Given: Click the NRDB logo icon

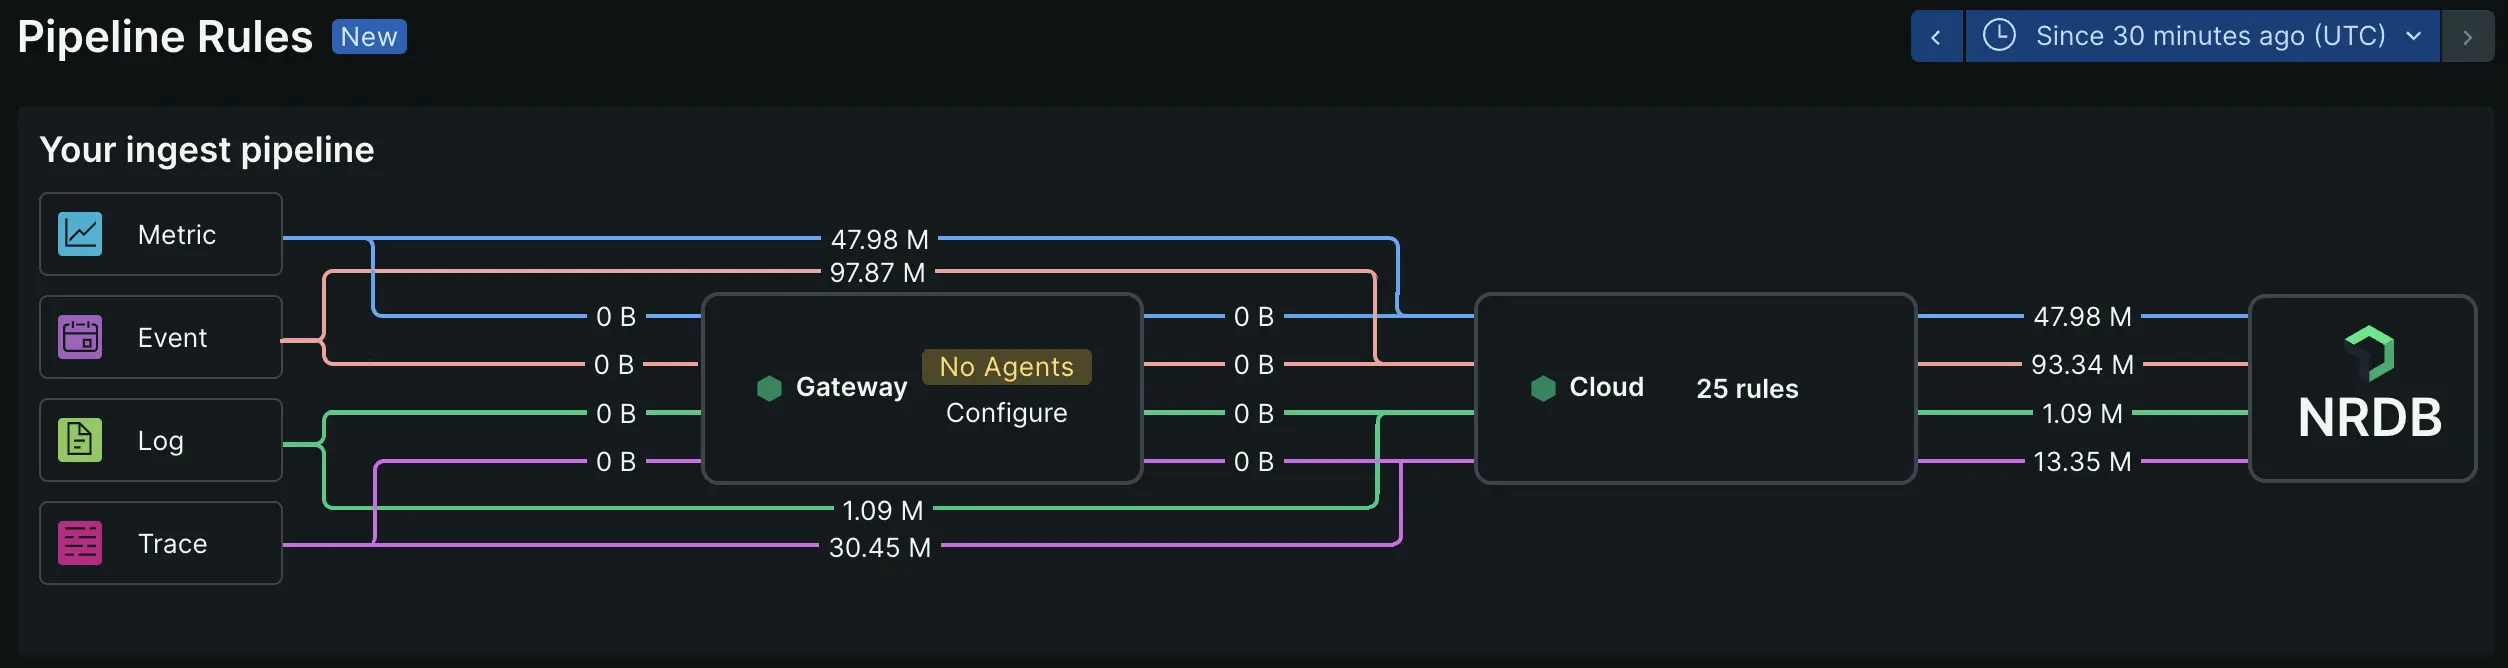Looking at the screenshot, I should pos(2369,353).
